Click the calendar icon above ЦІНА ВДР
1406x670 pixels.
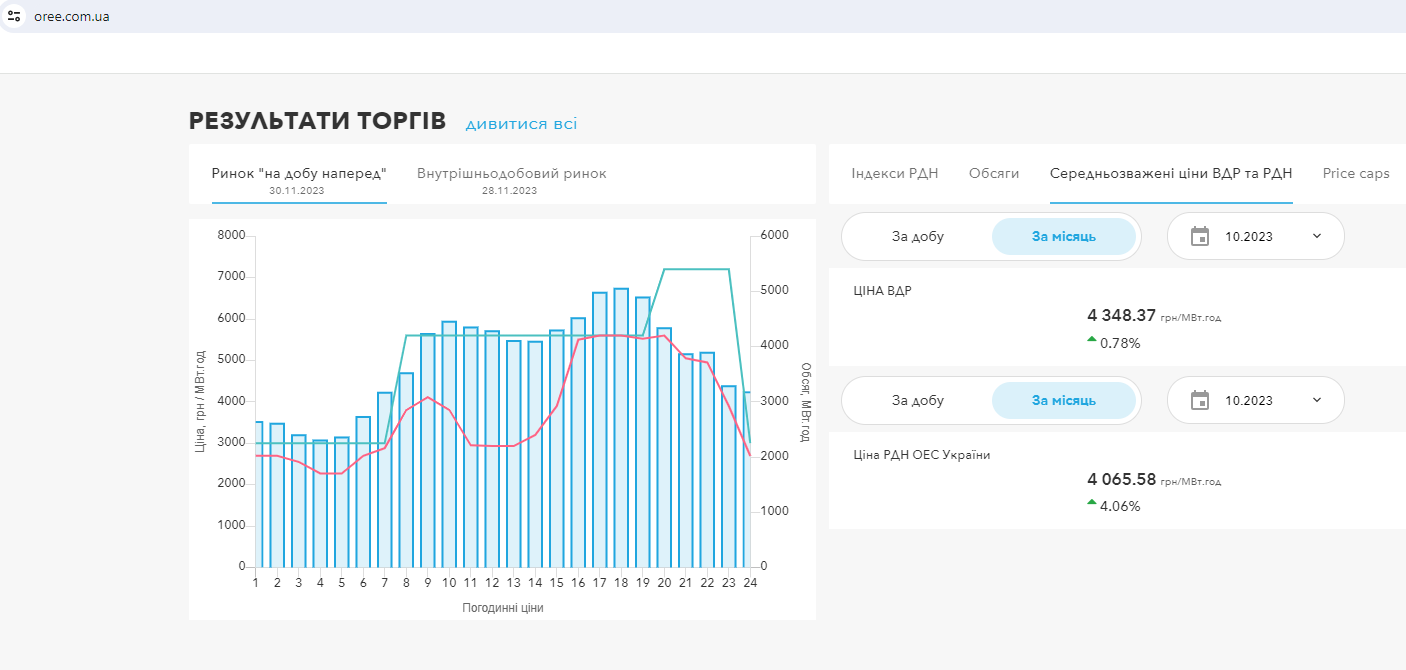[x=1200, y=236]
